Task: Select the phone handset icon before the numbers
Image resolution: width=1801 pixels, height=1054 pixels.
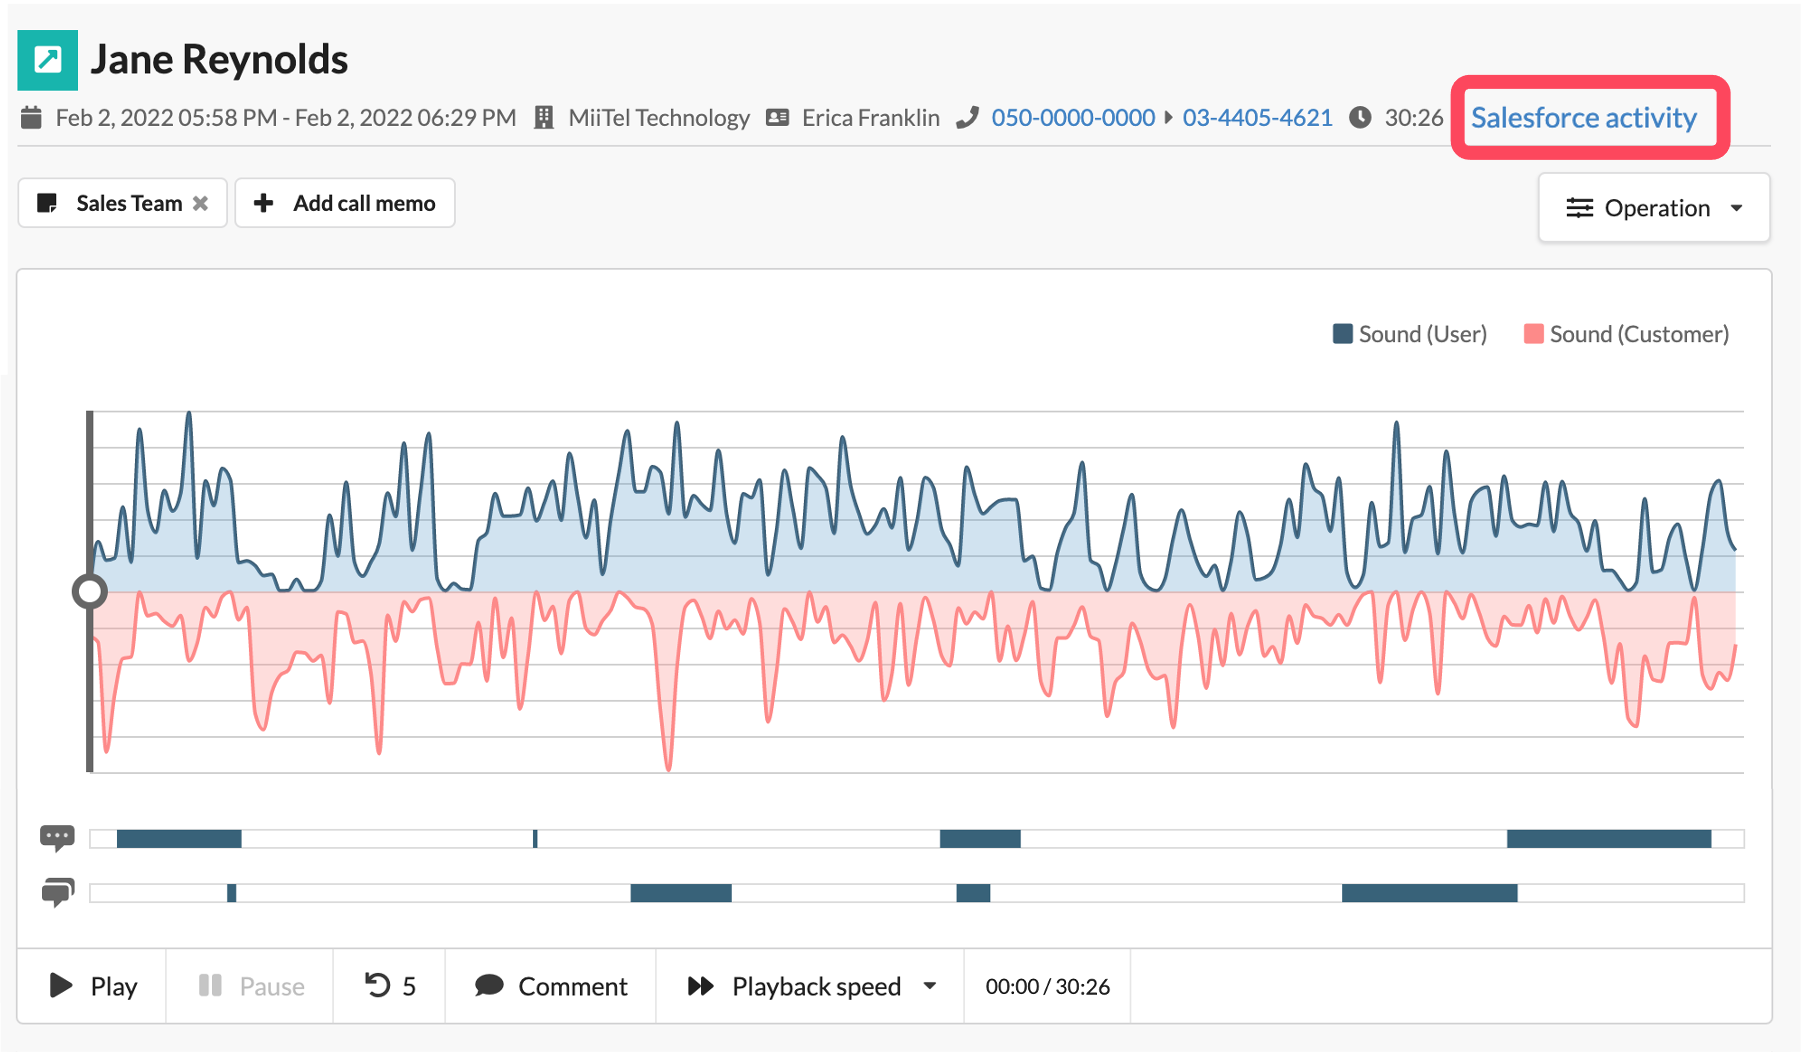Action: pyautogui.click(x=967, y=118)
